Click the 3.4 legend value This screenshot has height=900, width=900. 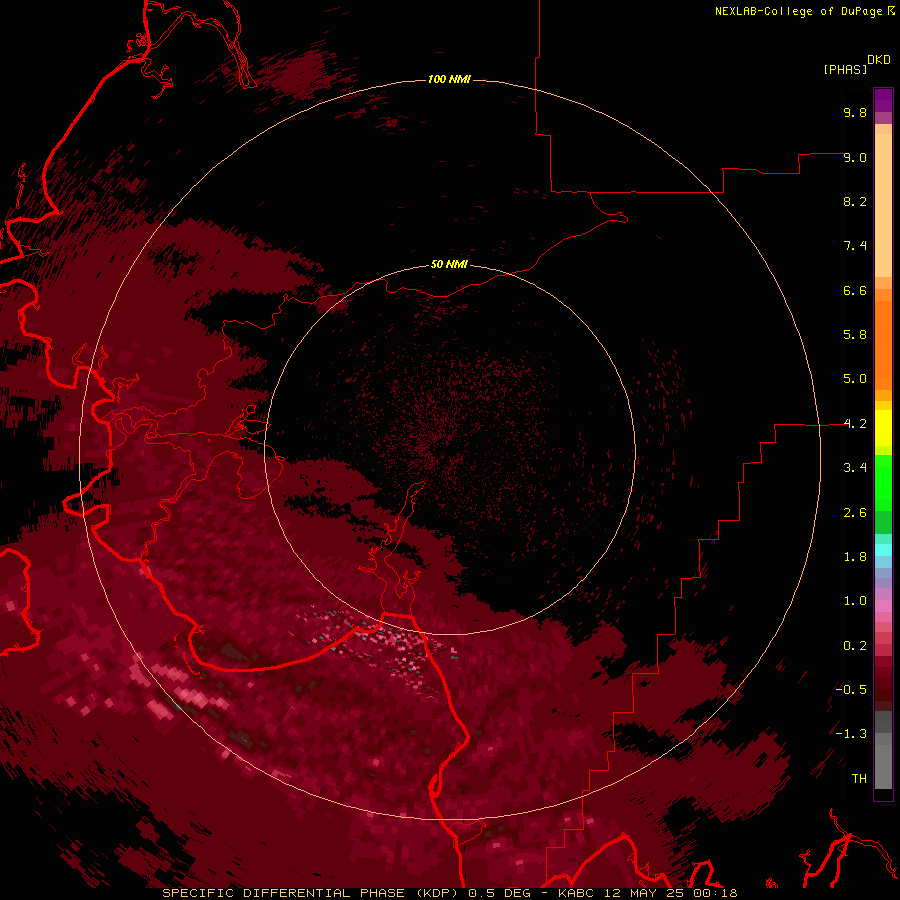(x=855, y=468)
